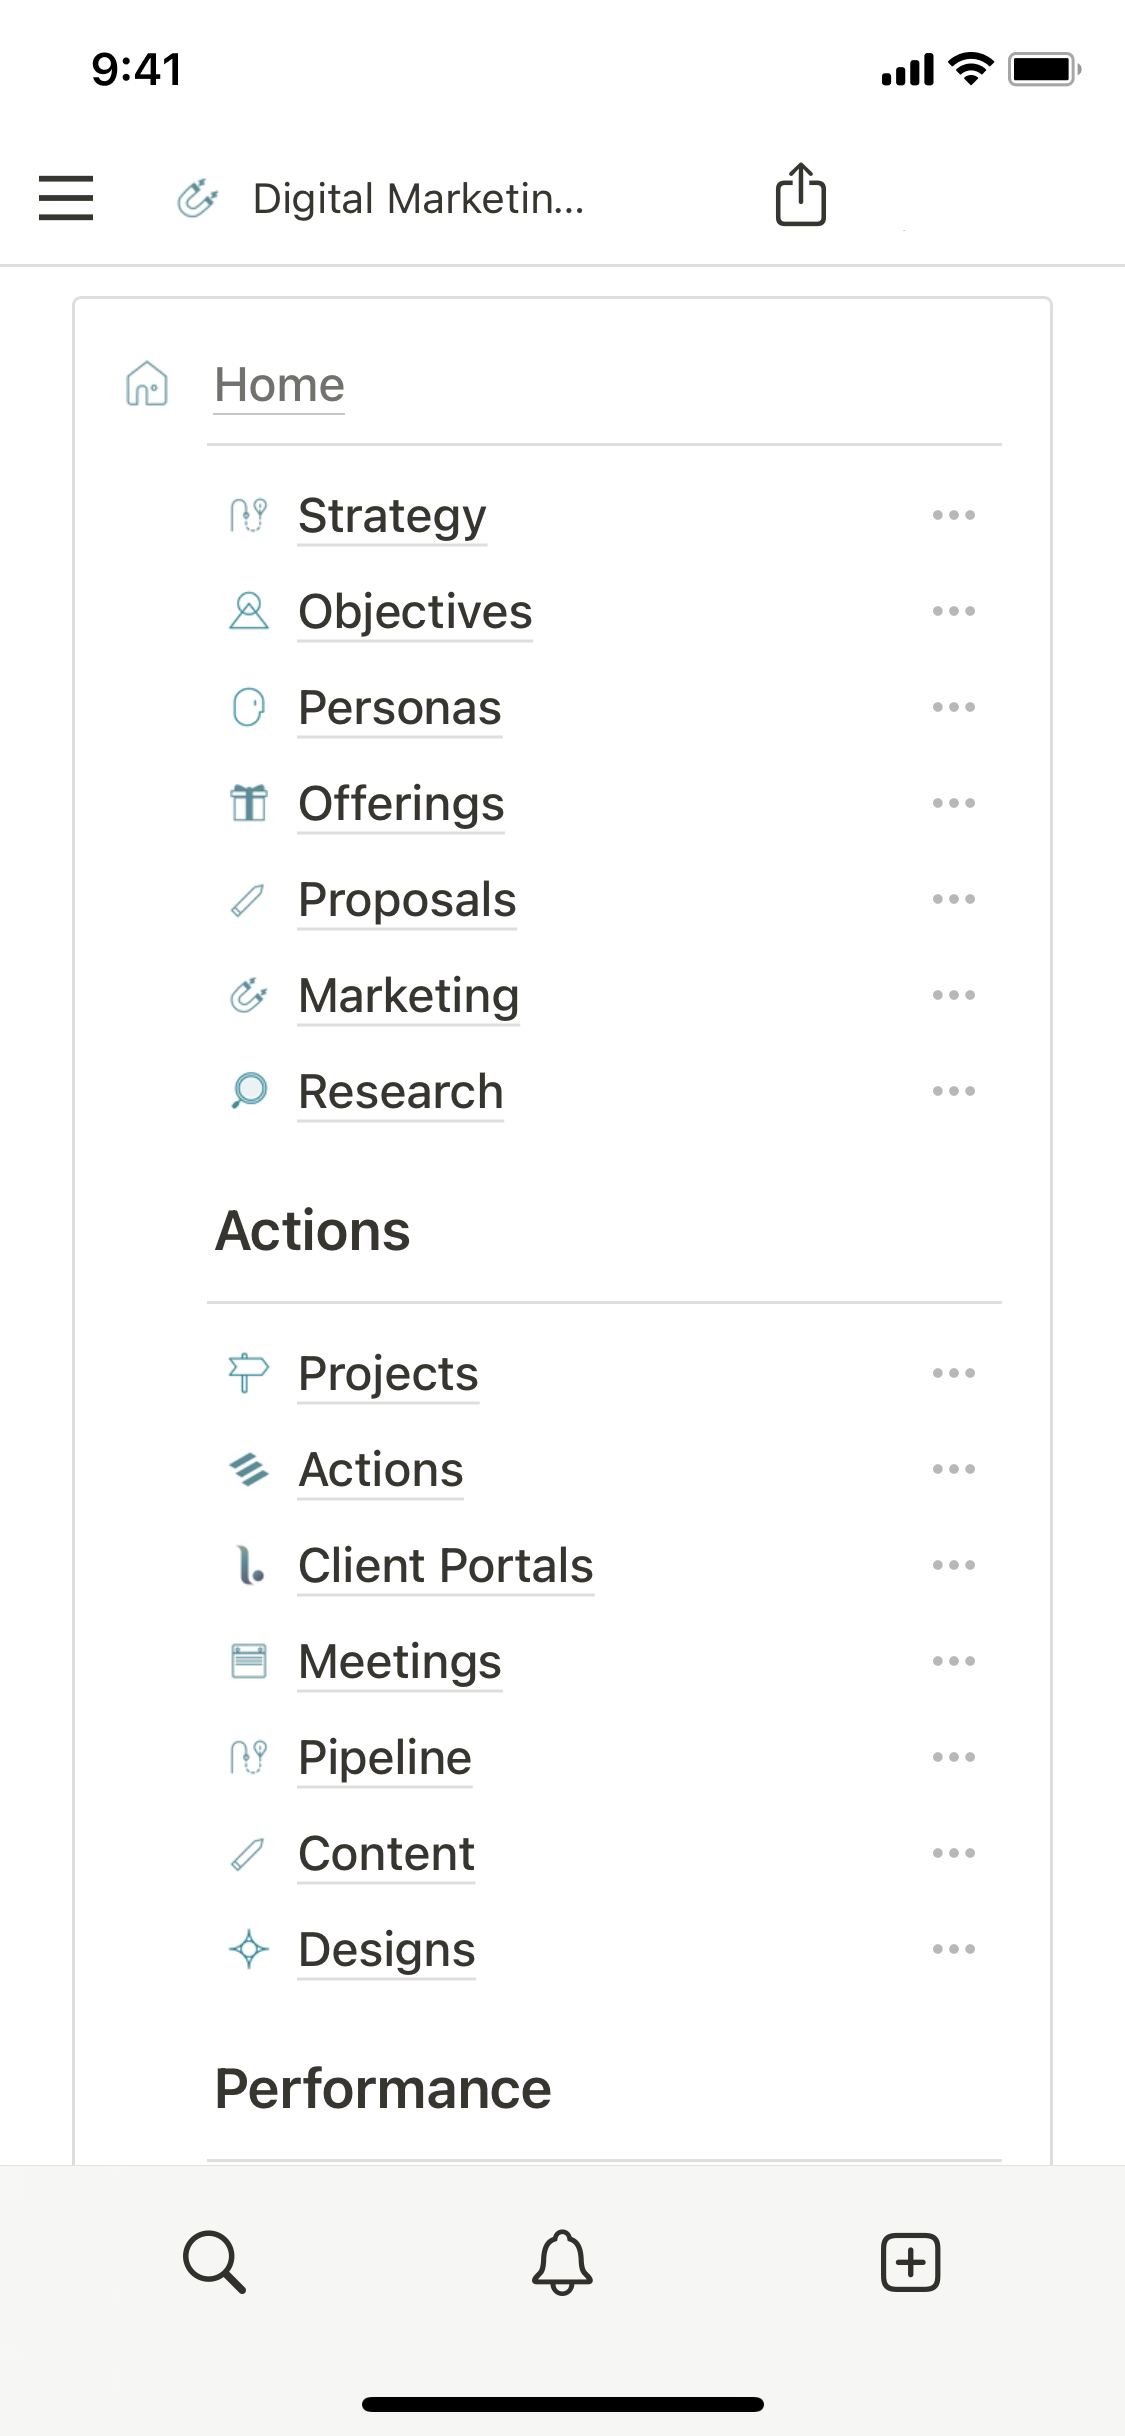Open search with the magnifier icon

[214, 2261]
